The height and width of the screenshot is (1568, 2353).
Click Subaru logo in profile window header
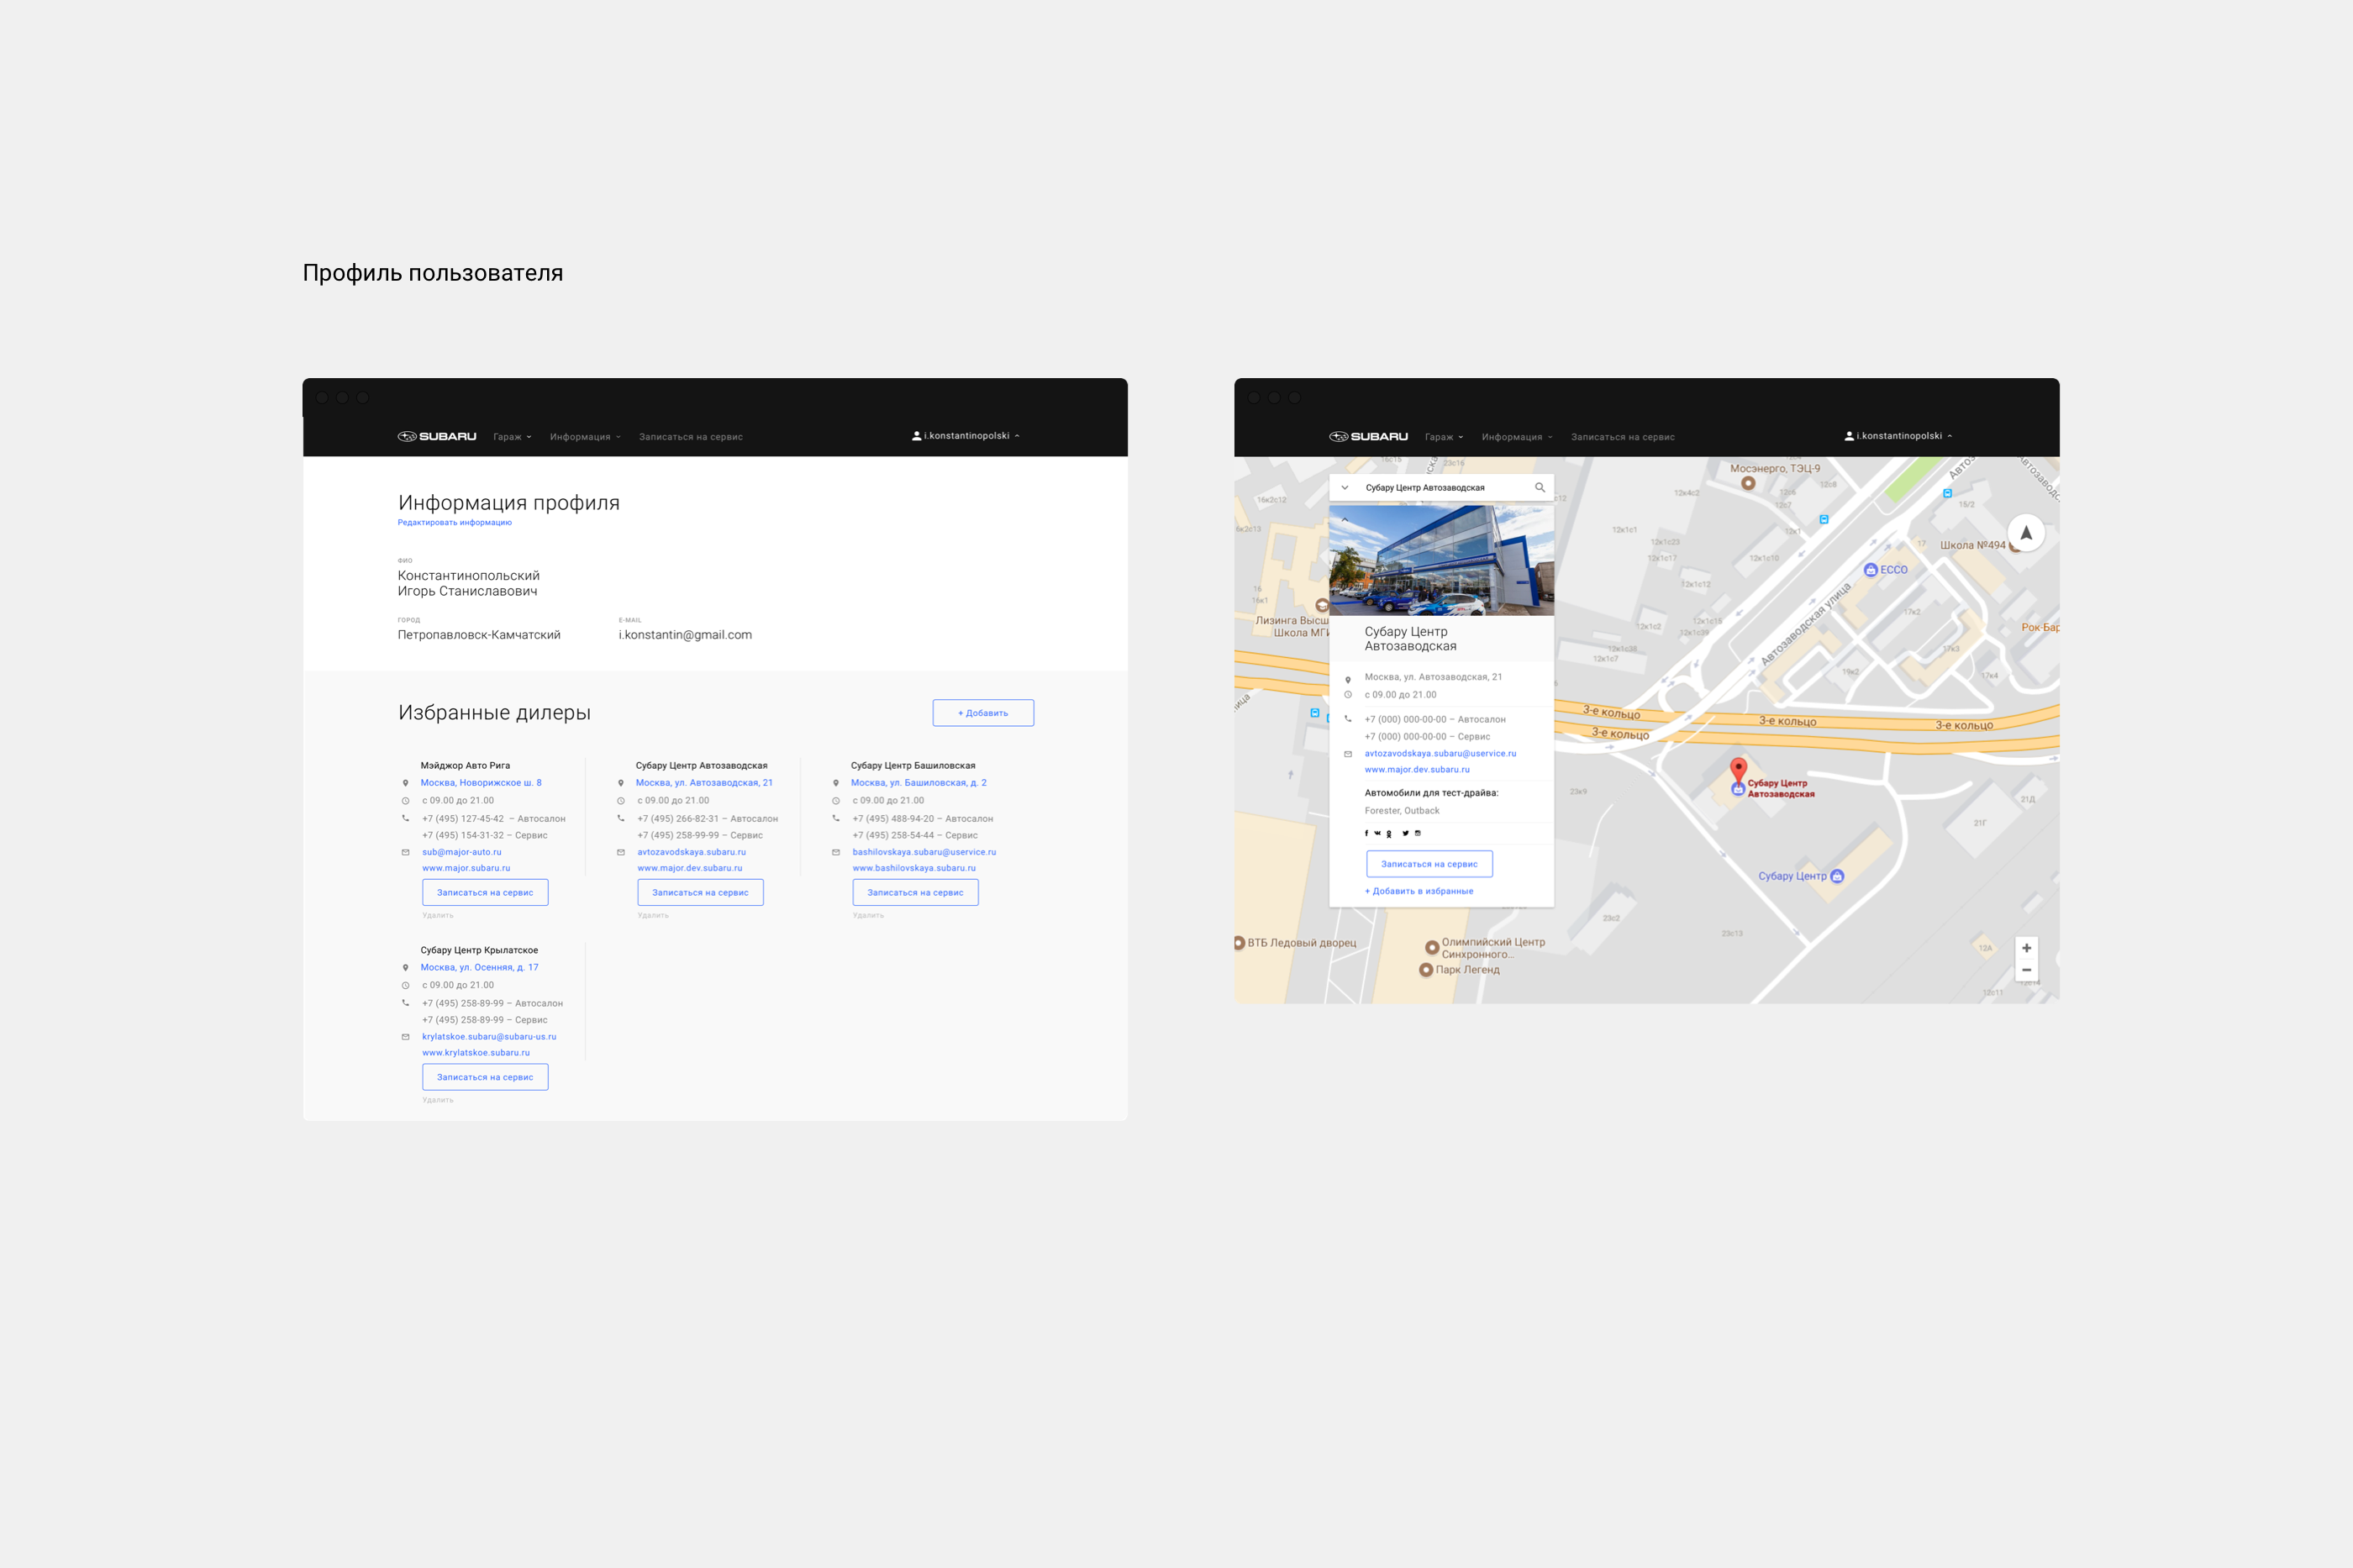[x=437, y=436]
